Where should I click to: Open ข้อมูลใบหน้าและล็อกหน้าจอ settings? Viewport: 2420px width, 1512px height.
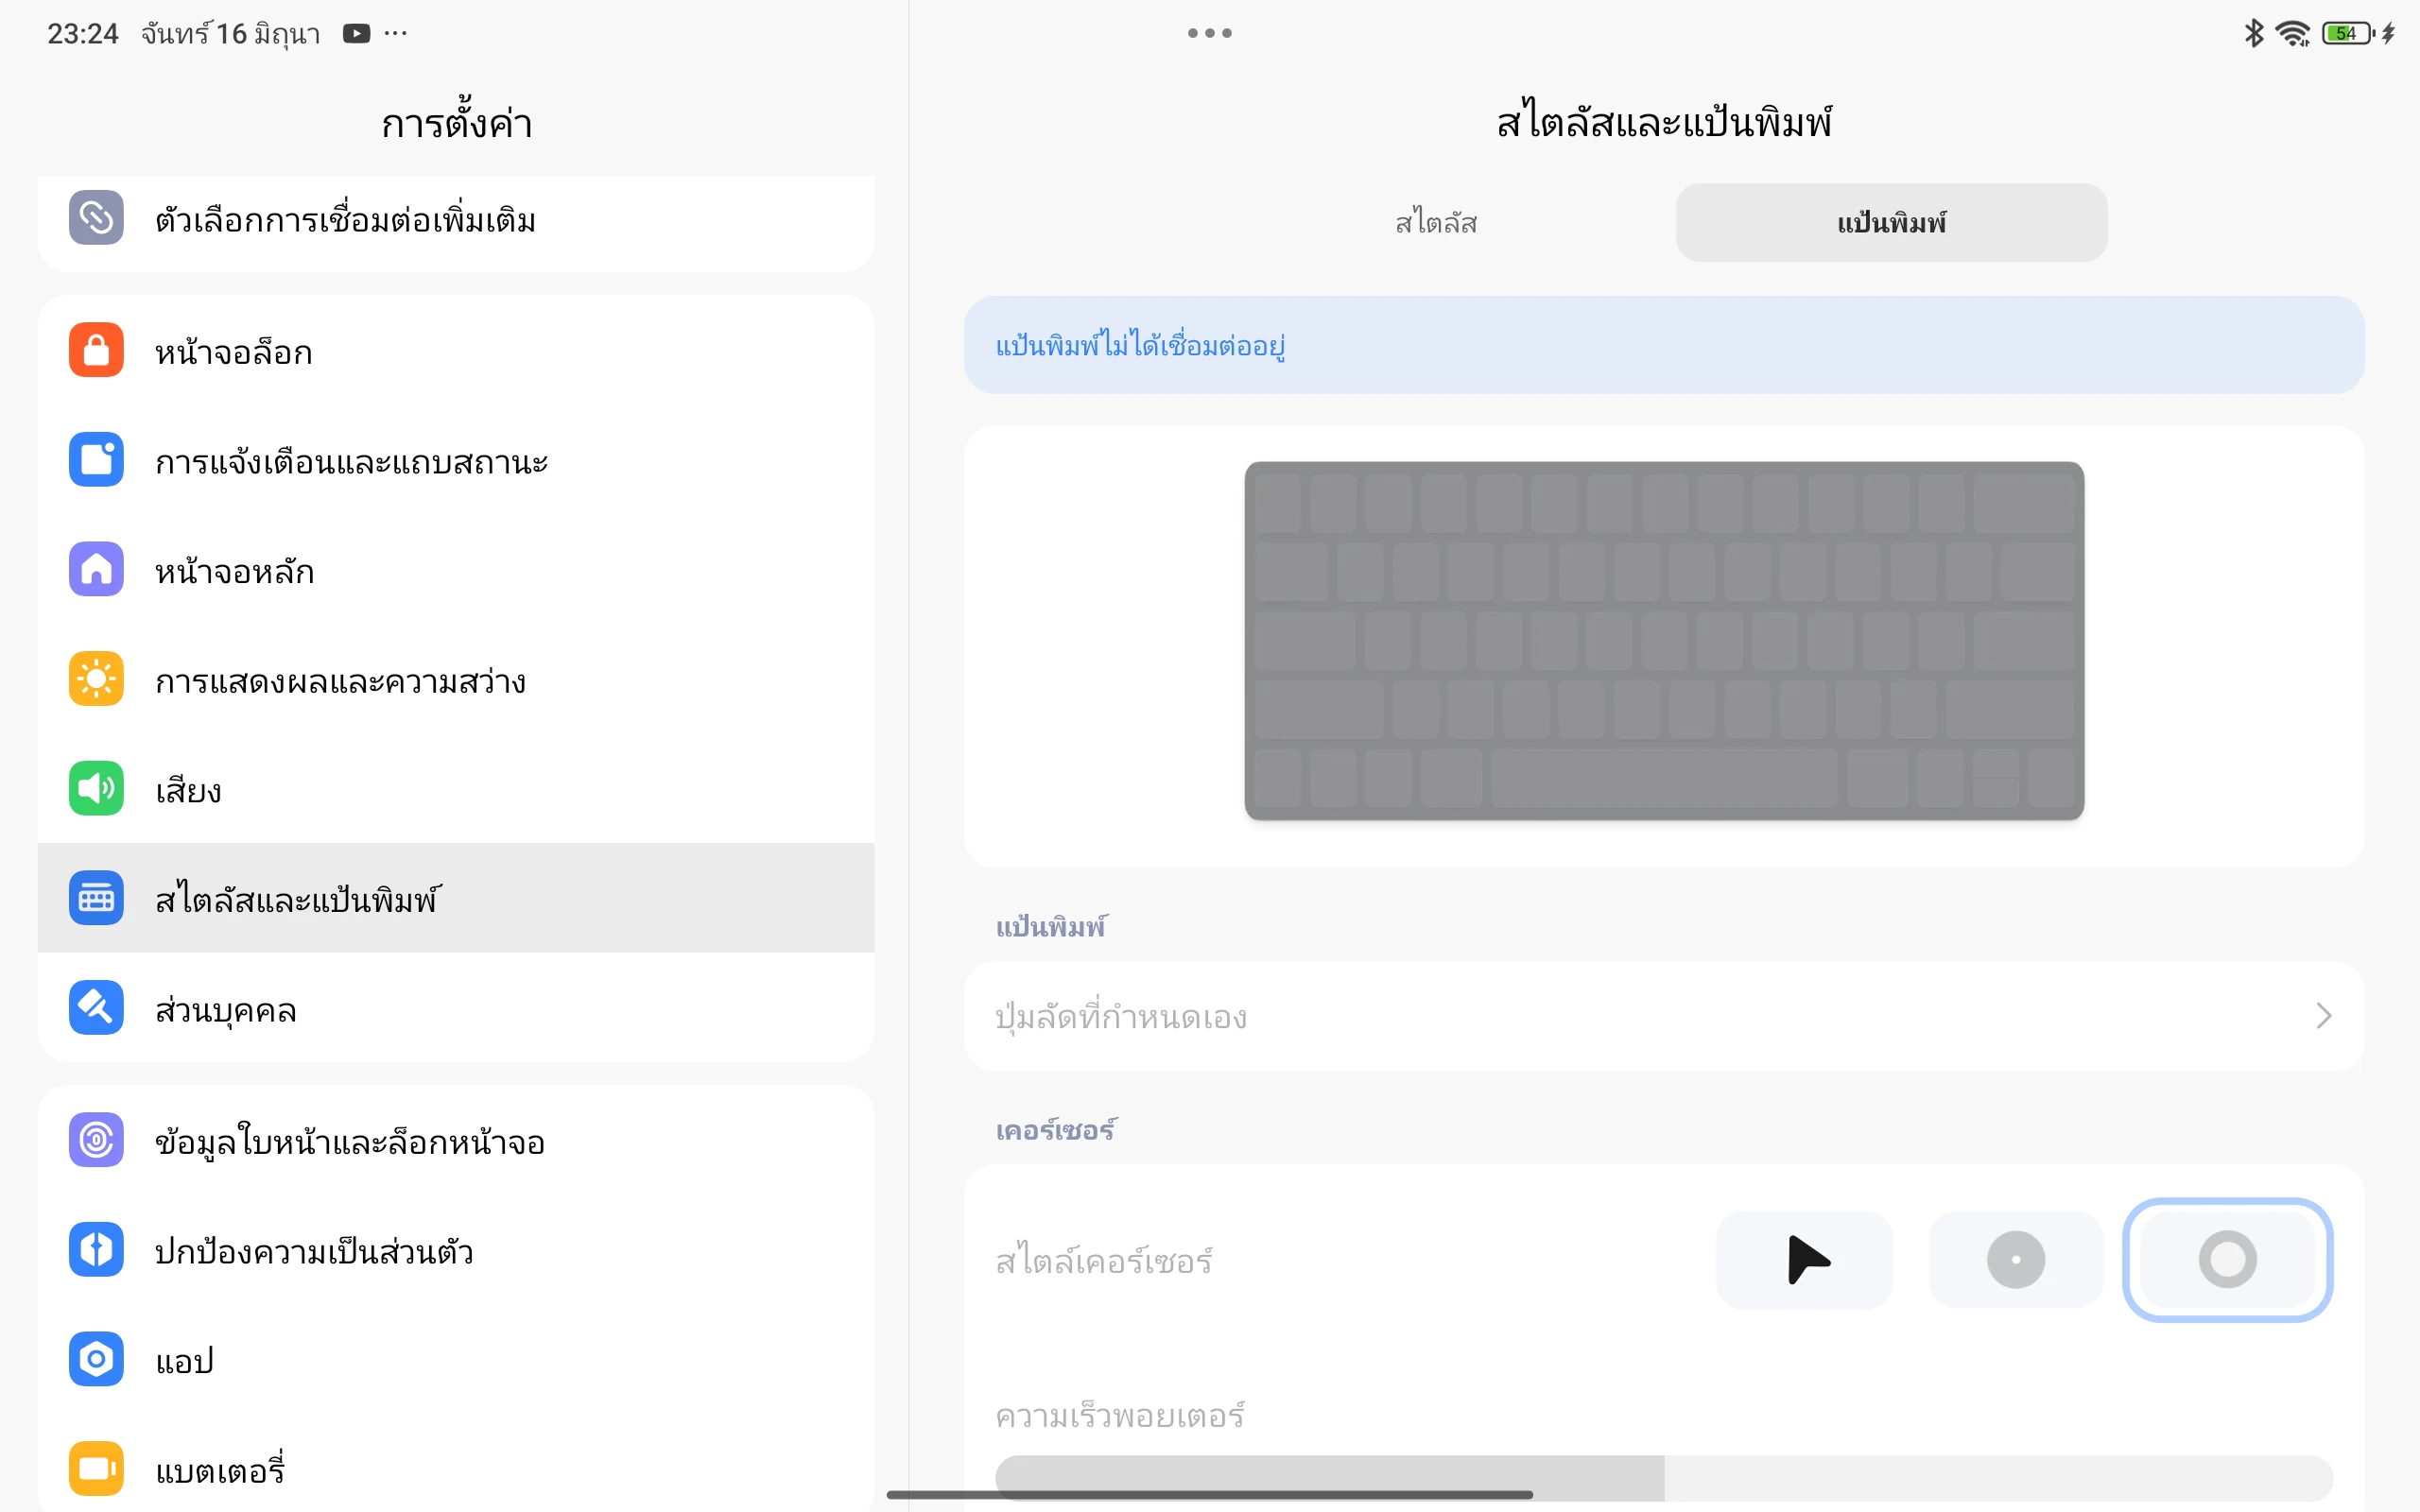(x=456, y=1140)
